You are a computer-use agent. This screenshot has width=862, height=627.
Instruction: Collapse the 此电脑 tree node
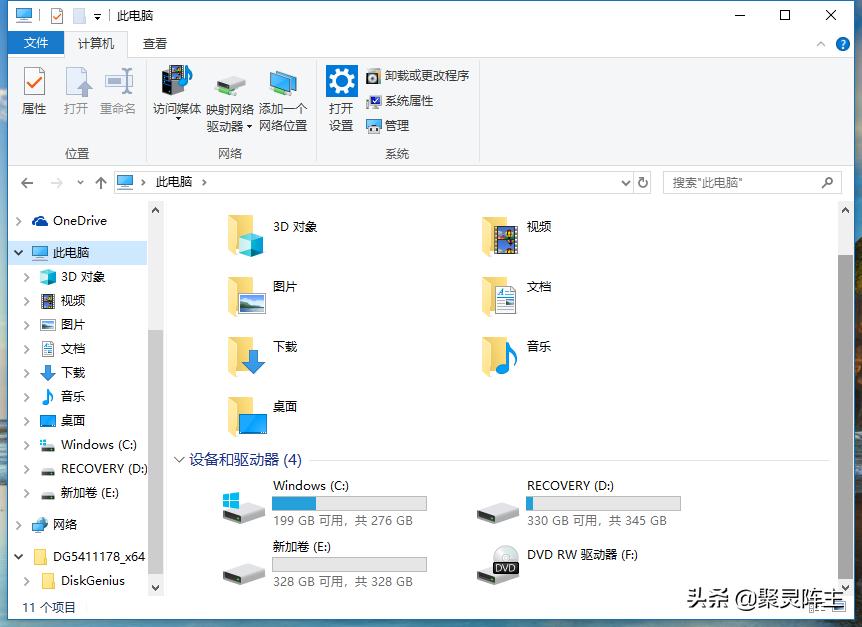[18, 252]
